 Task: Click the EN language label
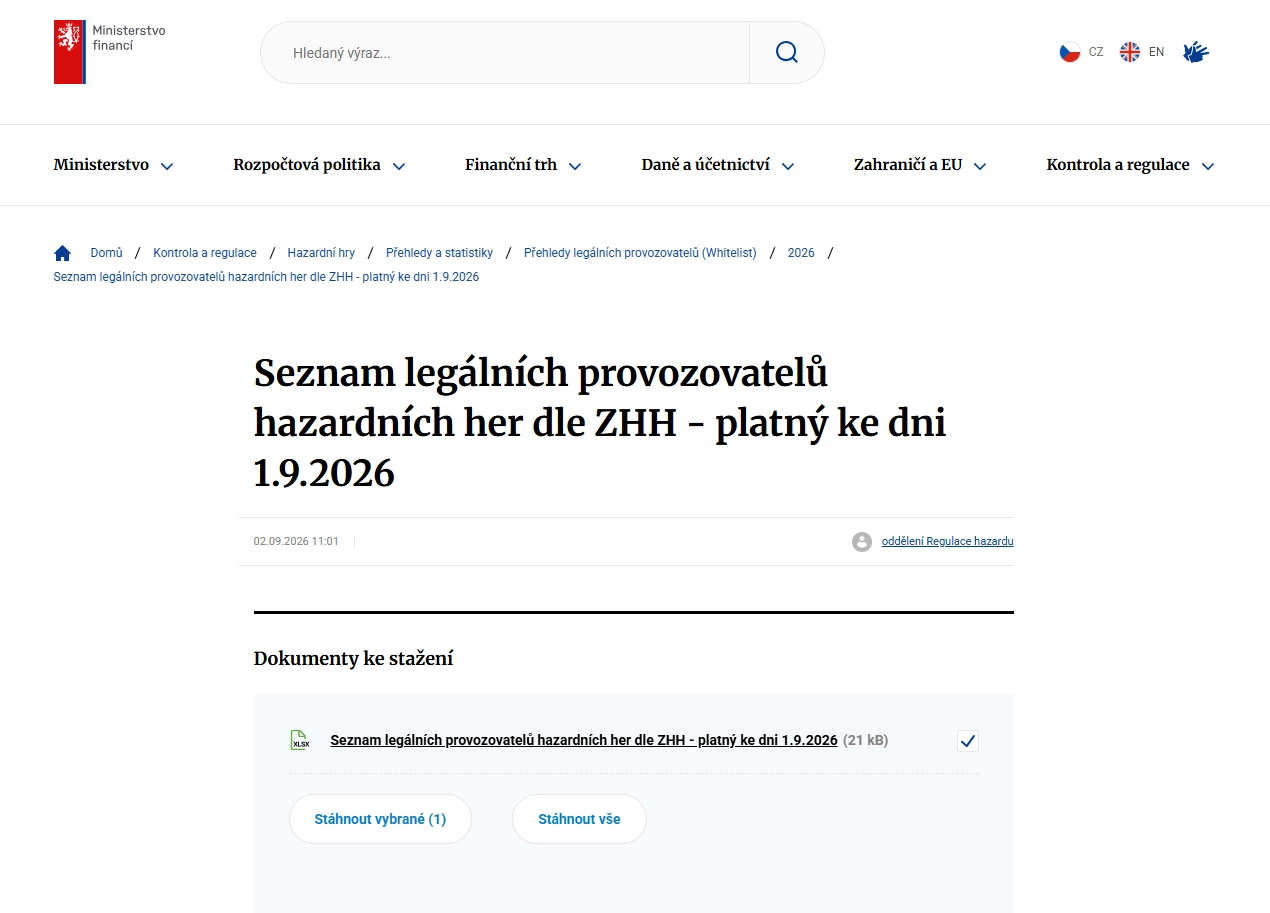[x=1156, y=52]
